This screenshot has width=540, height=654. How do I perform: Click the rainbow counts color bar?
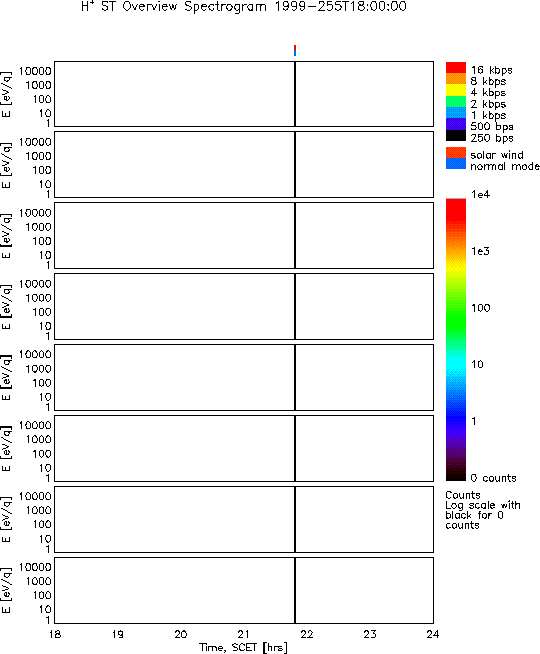[456, 340]
